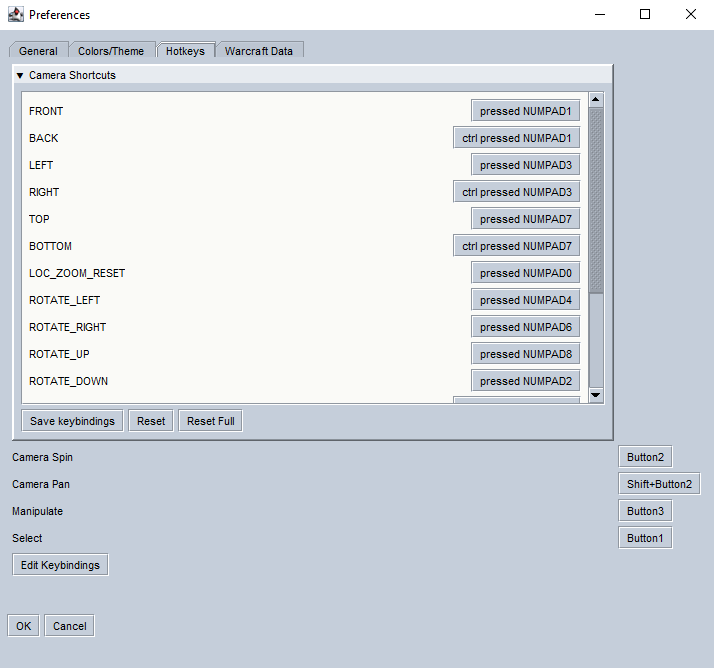Confirm preferences with OK
The image size is (714, 668).
(x=24, y=626)
